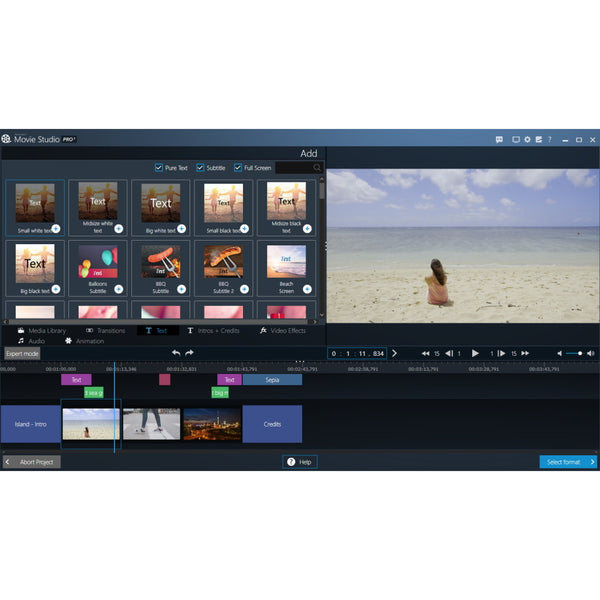
Task: Step forward one frame
Action: (501, 354)
